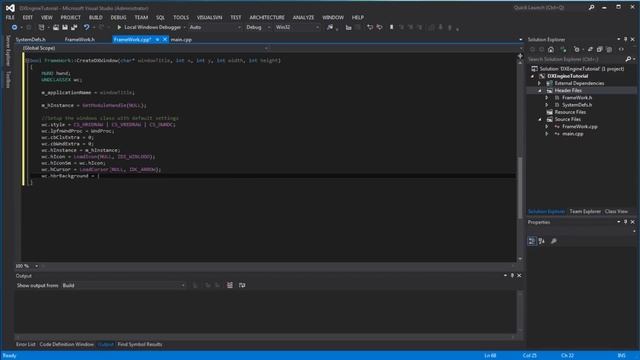Viewport: 640px width, 360px height.
Task: Open the Show output from Build dropdown
Action: coord(124,285)
